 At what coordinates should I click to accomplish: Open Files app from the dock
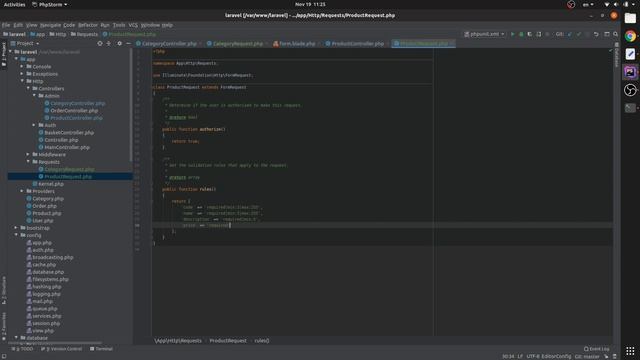[630, 18]
